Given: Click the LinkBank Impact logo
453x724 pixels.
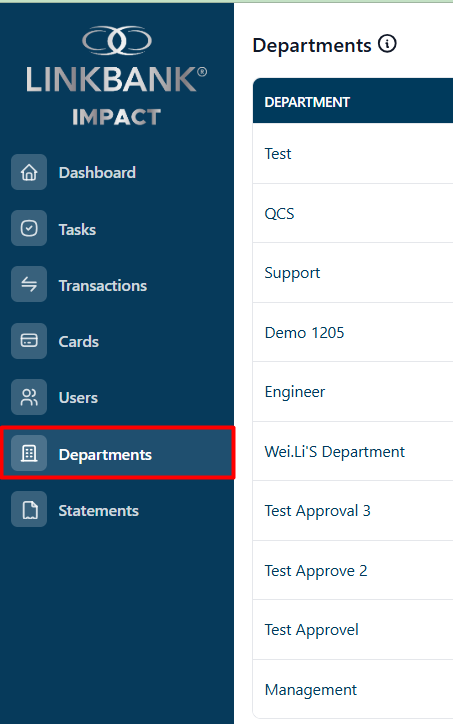Looking at the screenshot, I should (116, 76).
